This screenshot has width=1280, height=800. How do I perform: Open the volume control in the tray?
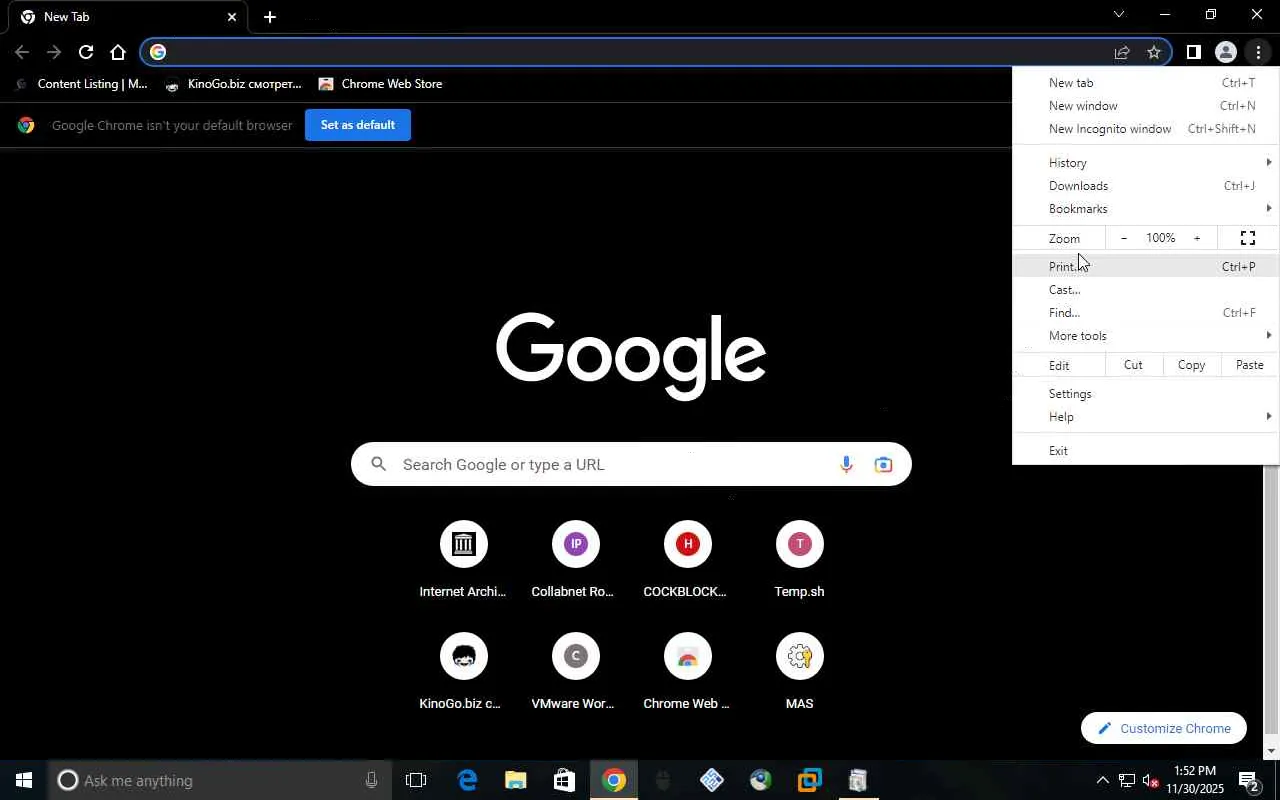[1150, 780]
